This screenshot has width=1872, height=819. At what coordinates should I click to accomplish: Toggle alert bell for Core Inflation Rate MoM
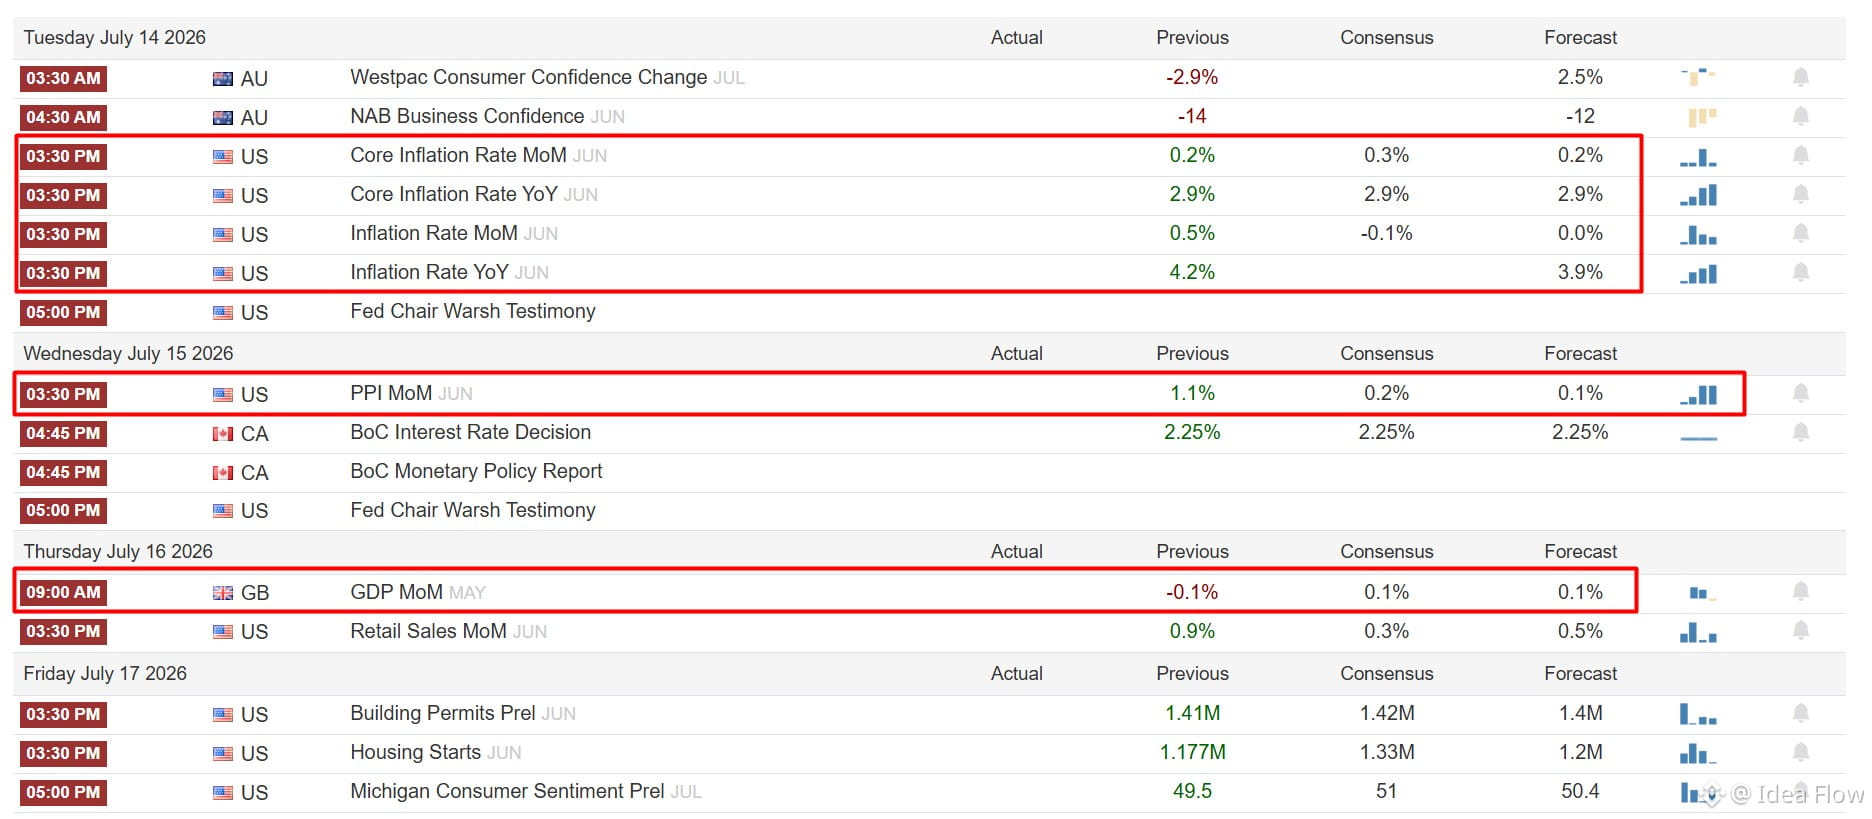click(x=1800, y=155)
